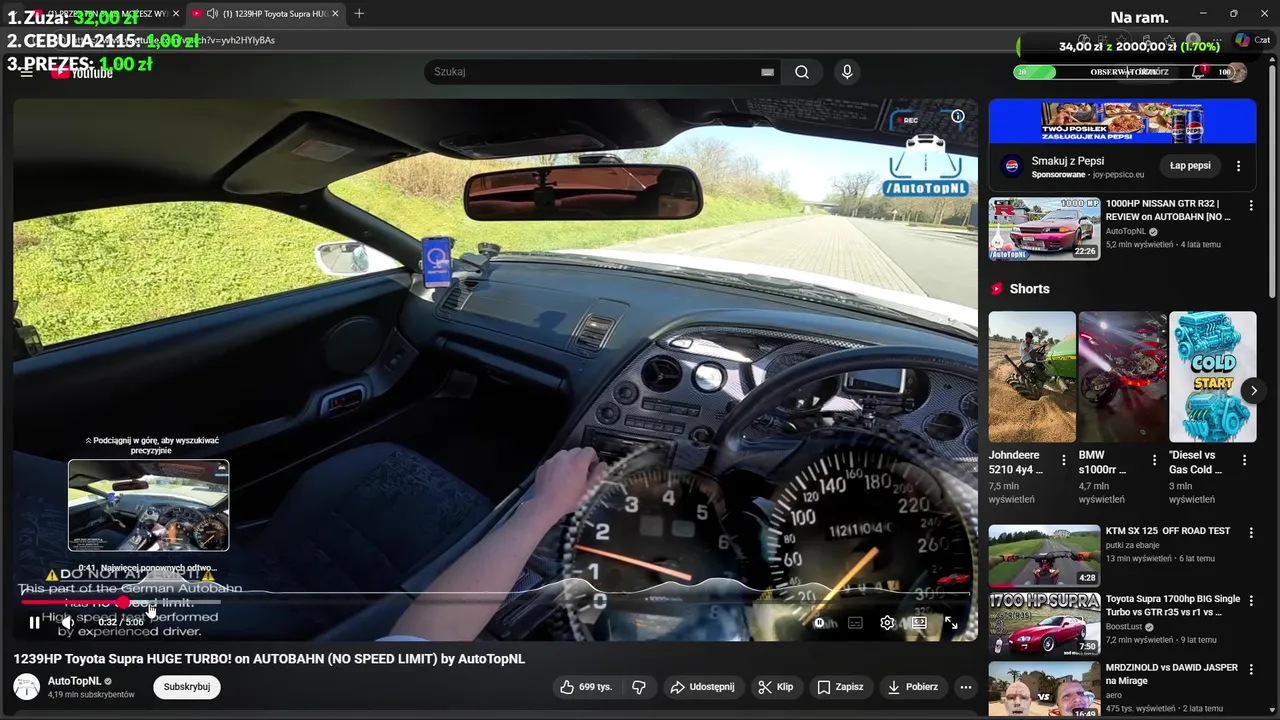Mute the video with the speaker icon

pos(67,622)
